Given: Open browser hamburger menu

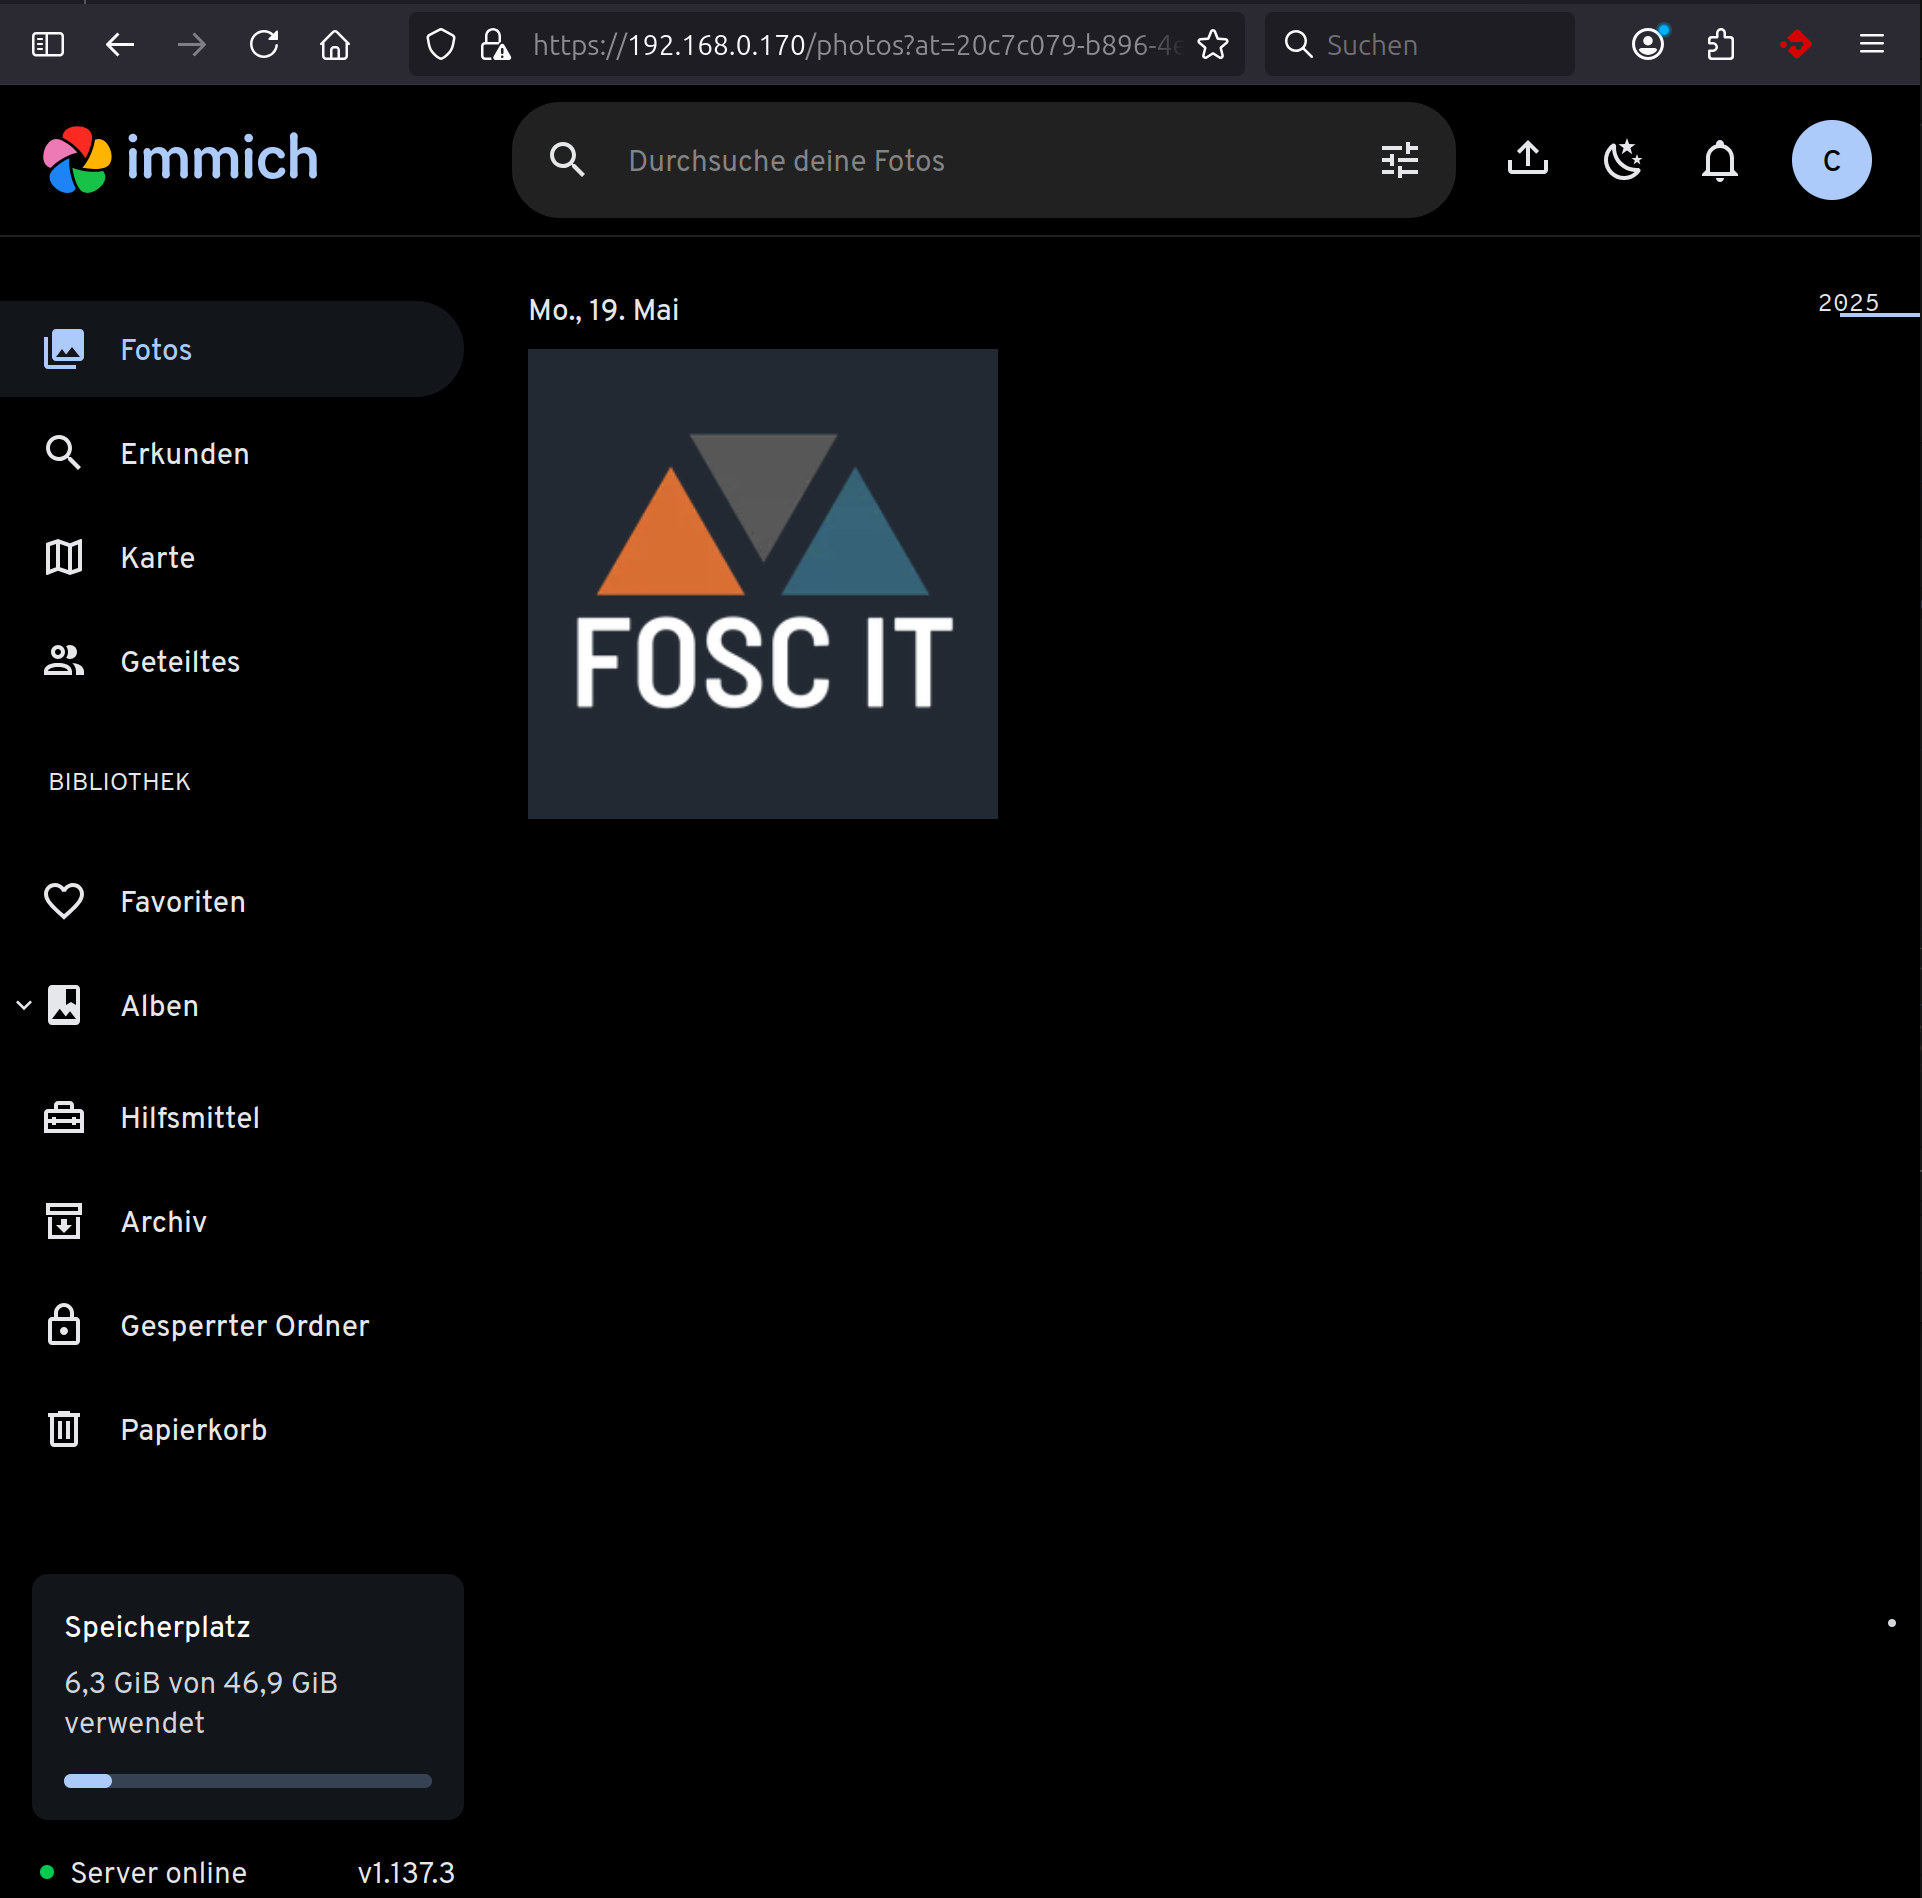Looking at the screenshot, I should tap(1872, 44).
